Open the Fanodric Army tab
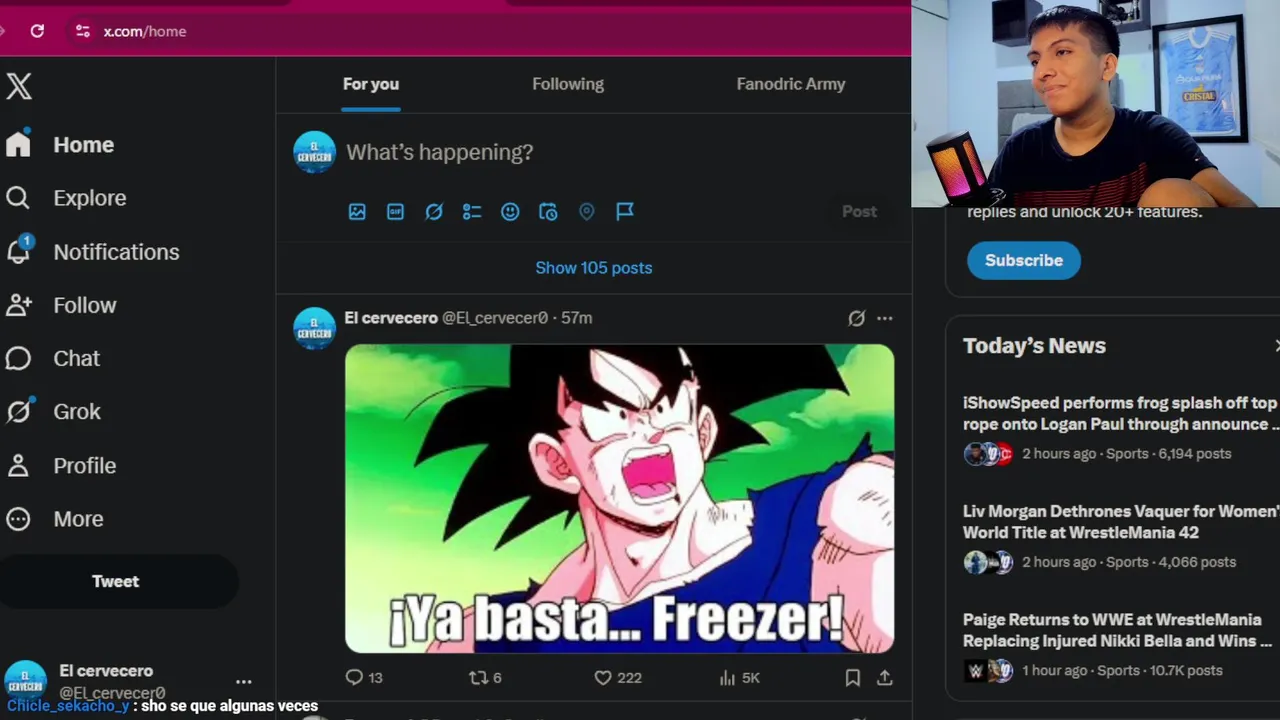1280x720 pixels. click(791, 84)
